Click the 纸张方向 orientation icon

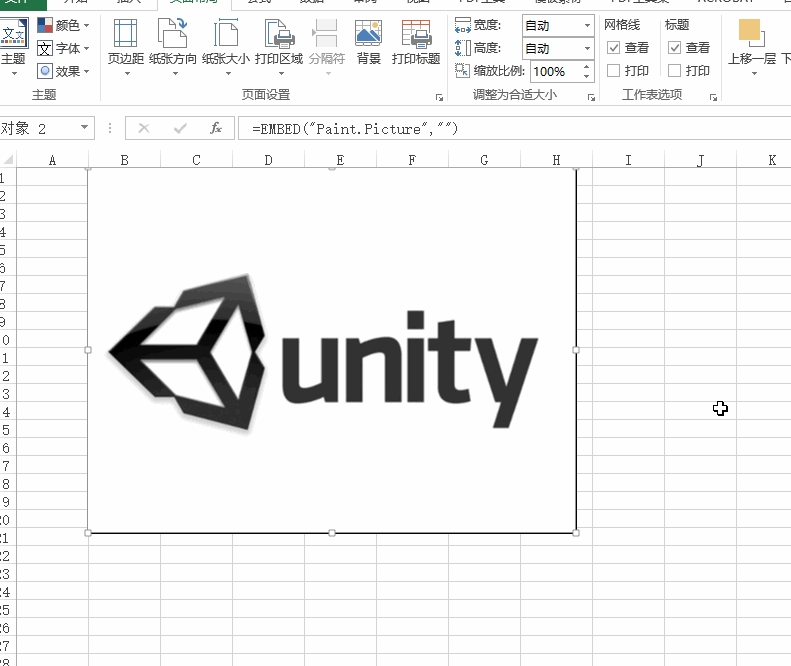pyautogui.click(x=173, y=33)
